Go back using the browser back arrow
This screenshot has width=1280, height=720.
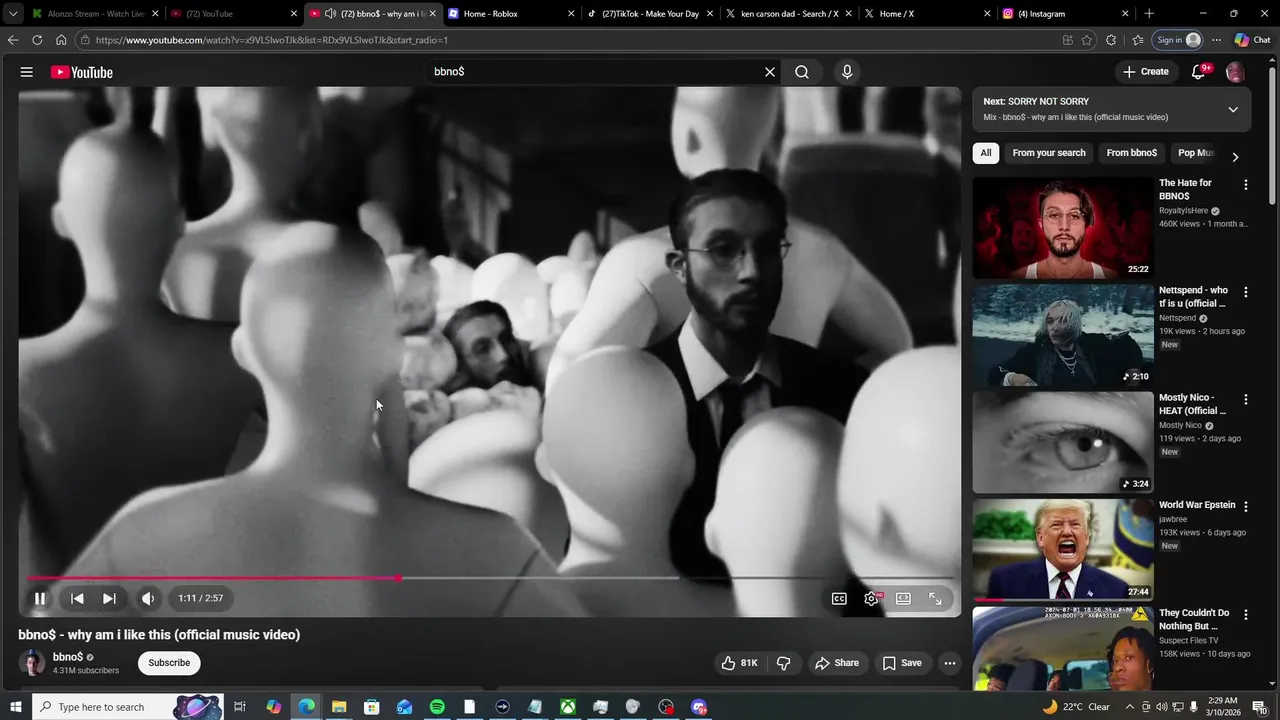(13, 40)
